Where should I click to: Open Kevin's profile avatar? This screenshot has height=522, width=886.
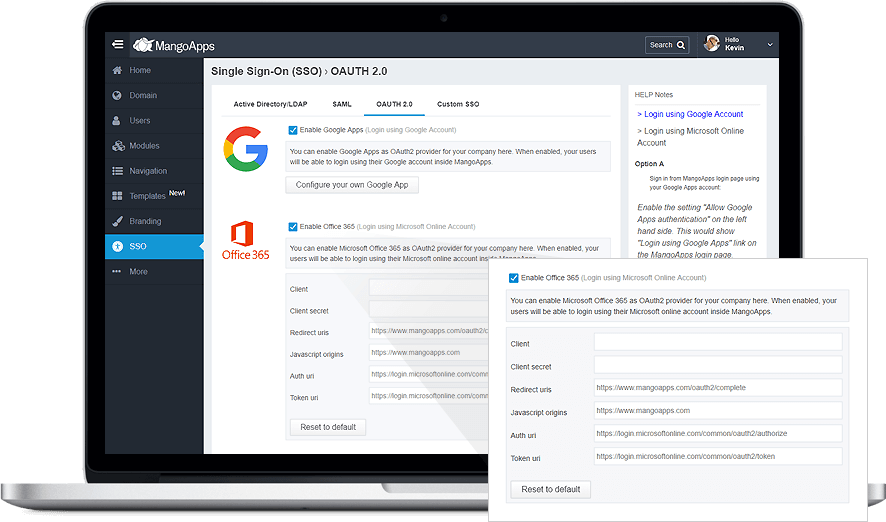(x=712, y=43)
